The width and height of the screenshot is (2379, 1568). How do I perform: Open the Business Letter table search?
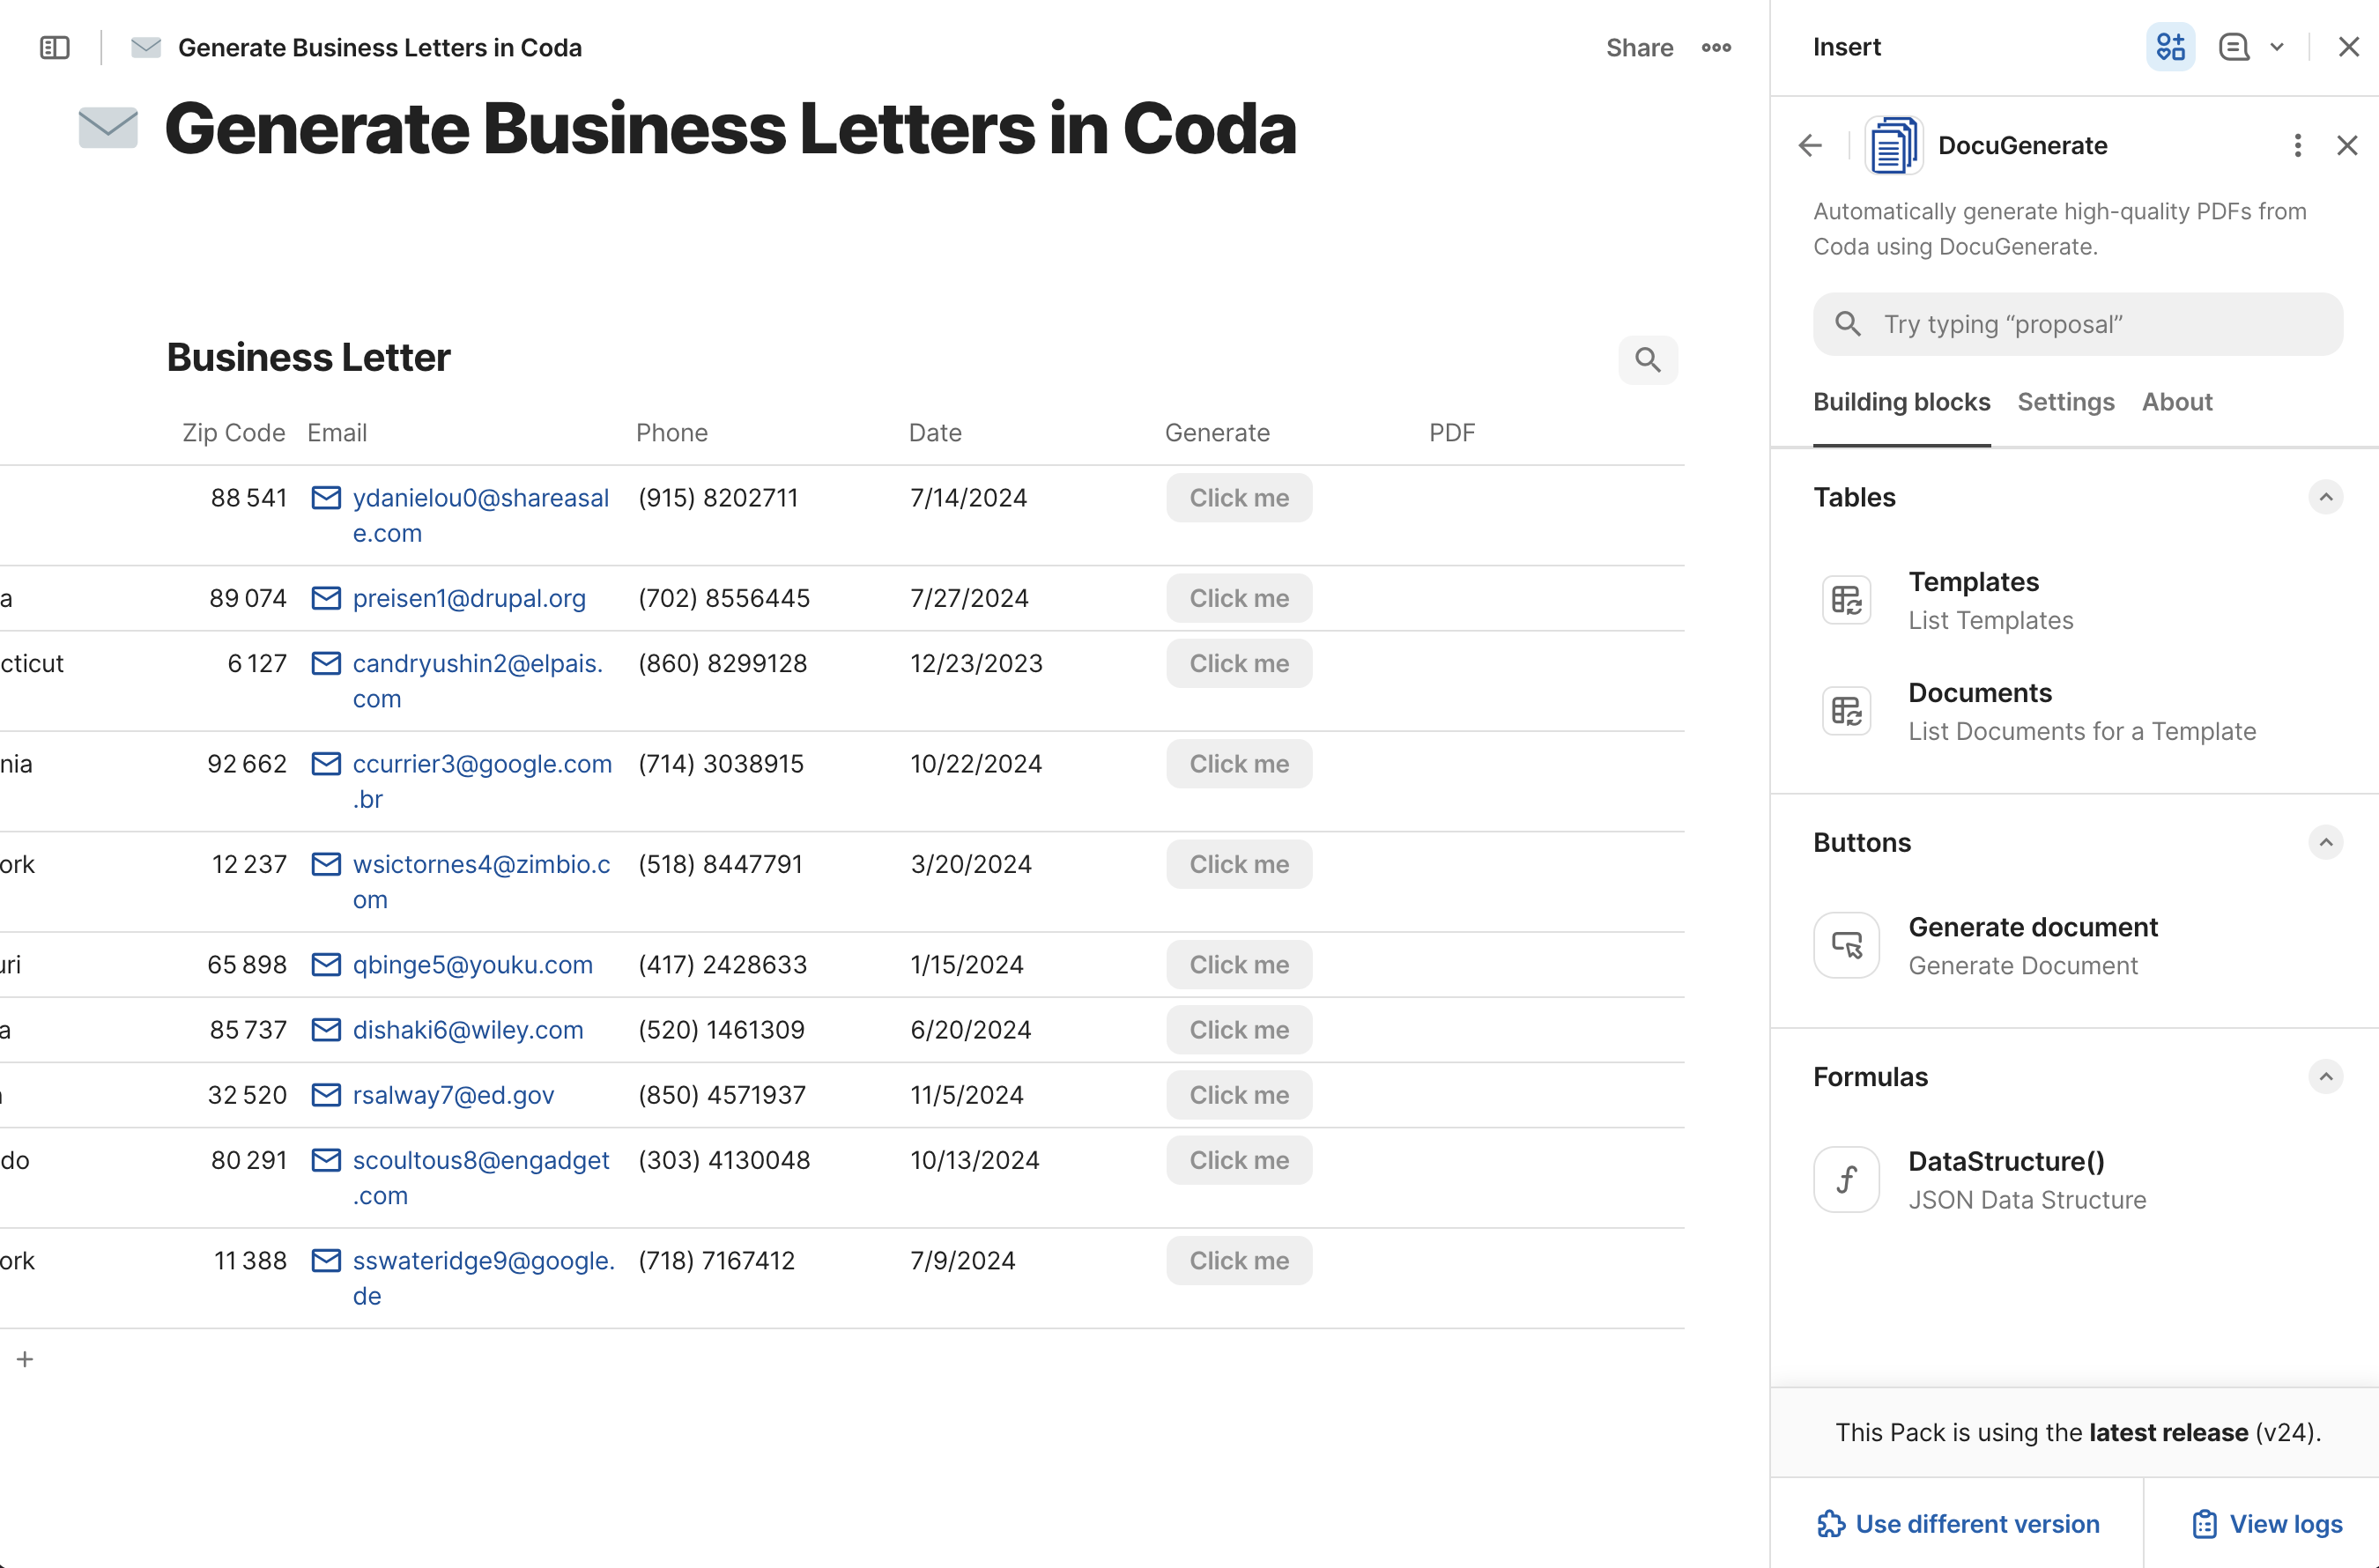point(1647,360)
